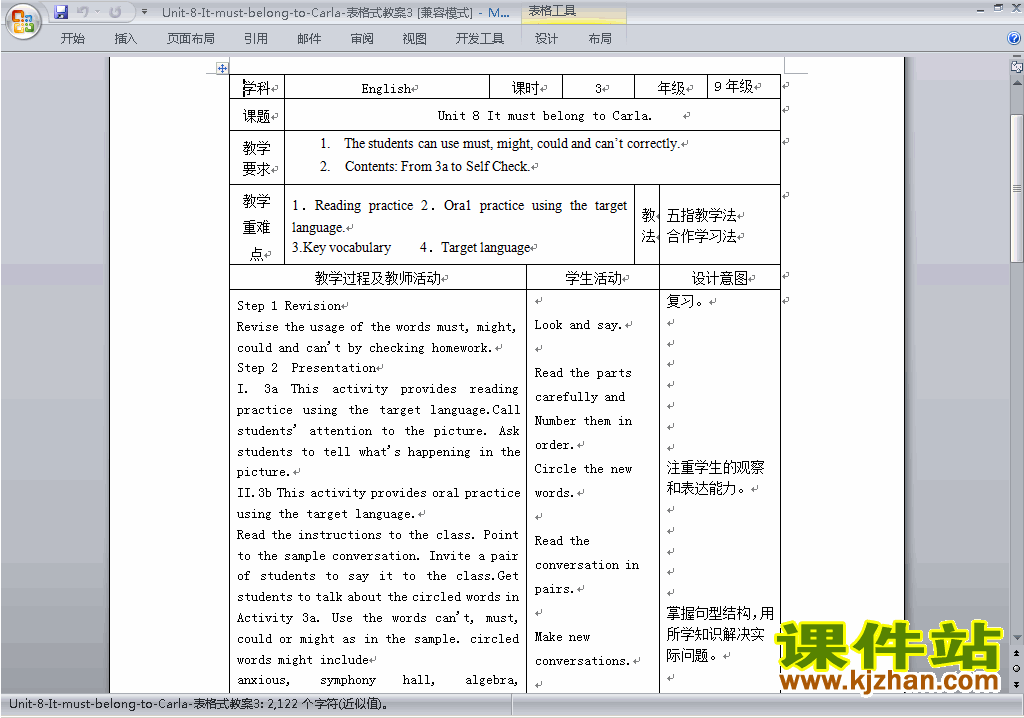1024x718 pixels.
Task: Click the vertical scrollbar up arrow
Action: [1017, 83]
